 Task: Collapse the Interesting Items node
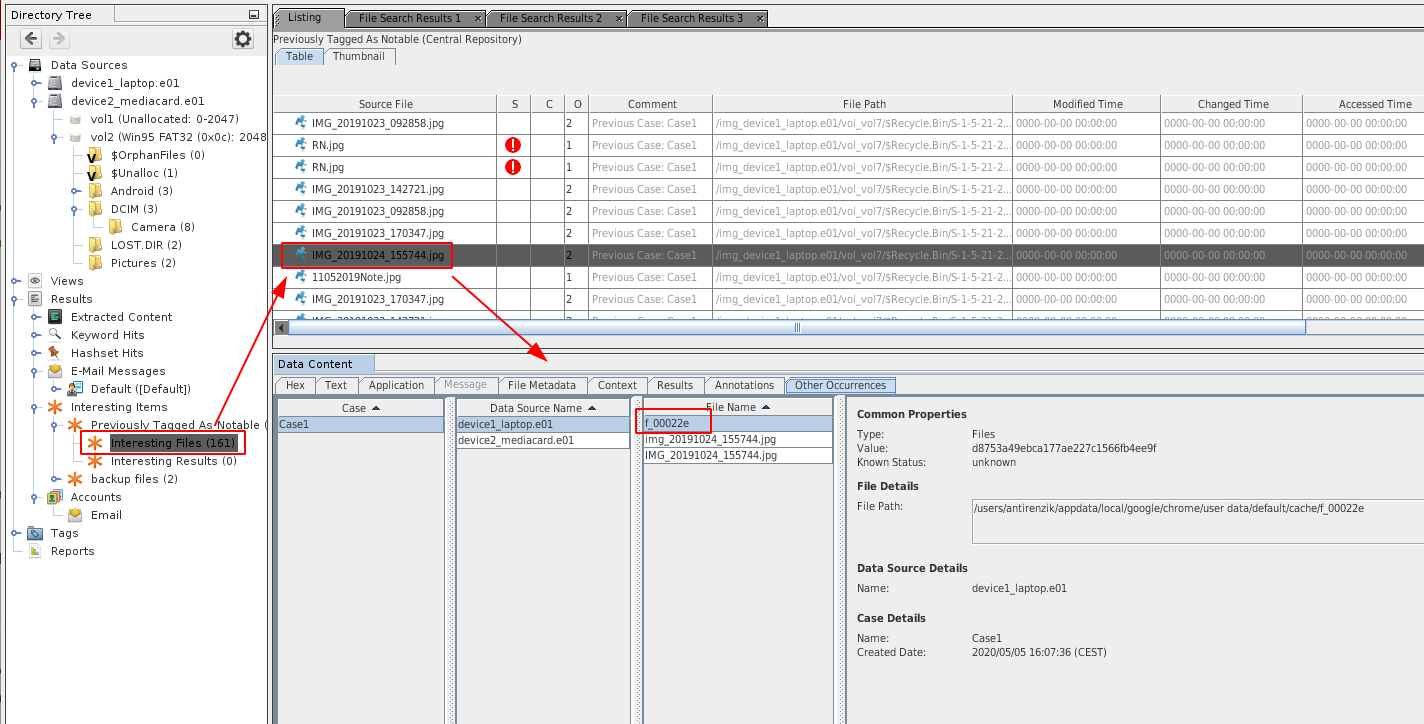tap(35, 407)
